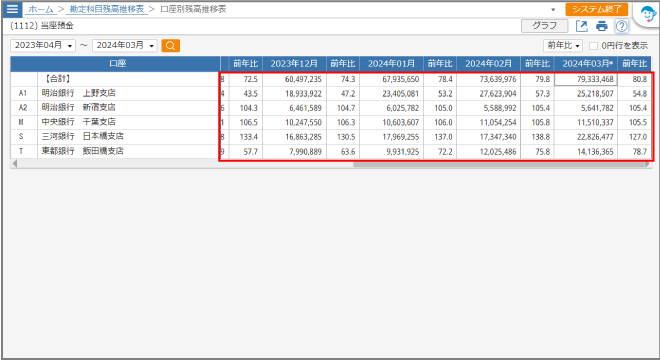Open the hamburger main menu
660x360 pixels.
click(x=12, y=9)
